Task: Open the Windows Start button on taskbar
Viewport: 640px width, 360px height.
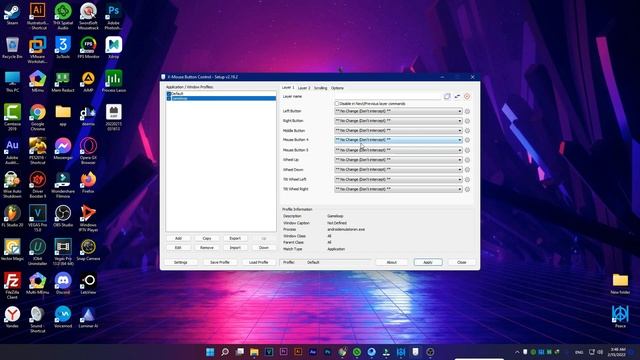Action: pos(210,352)
